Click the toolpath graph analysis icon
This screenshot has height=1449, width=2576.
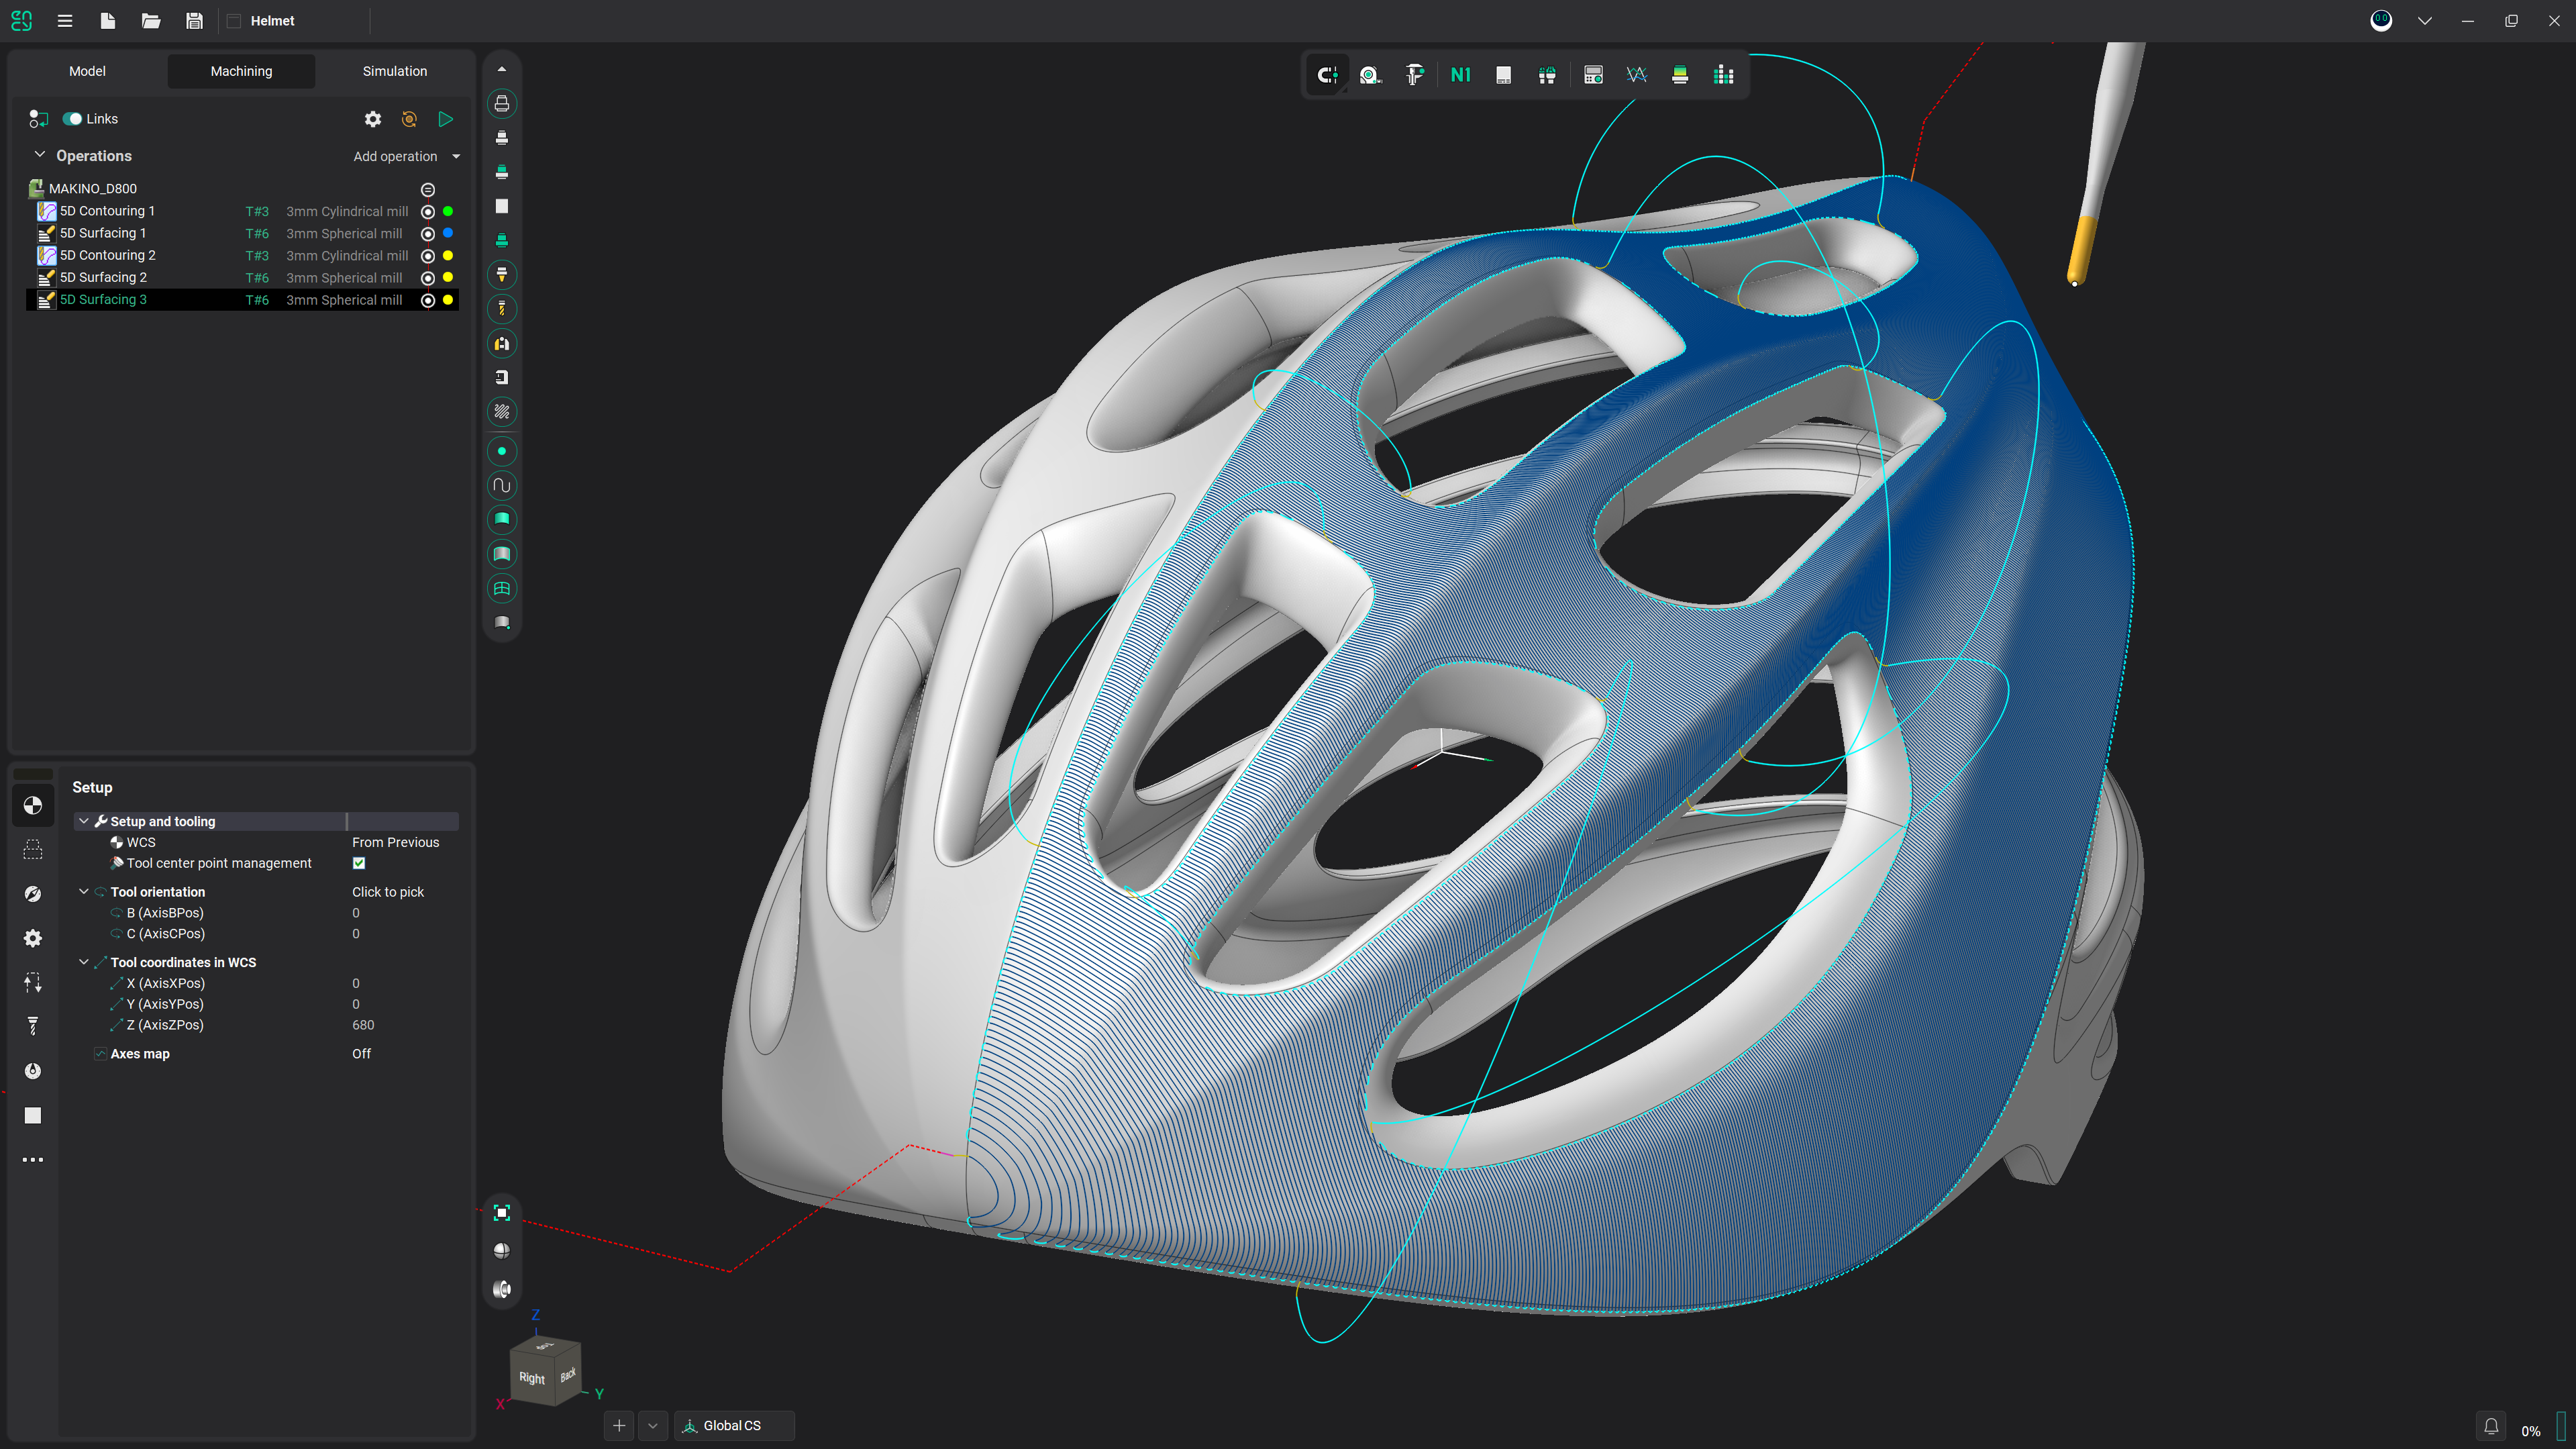[1637, 75]
